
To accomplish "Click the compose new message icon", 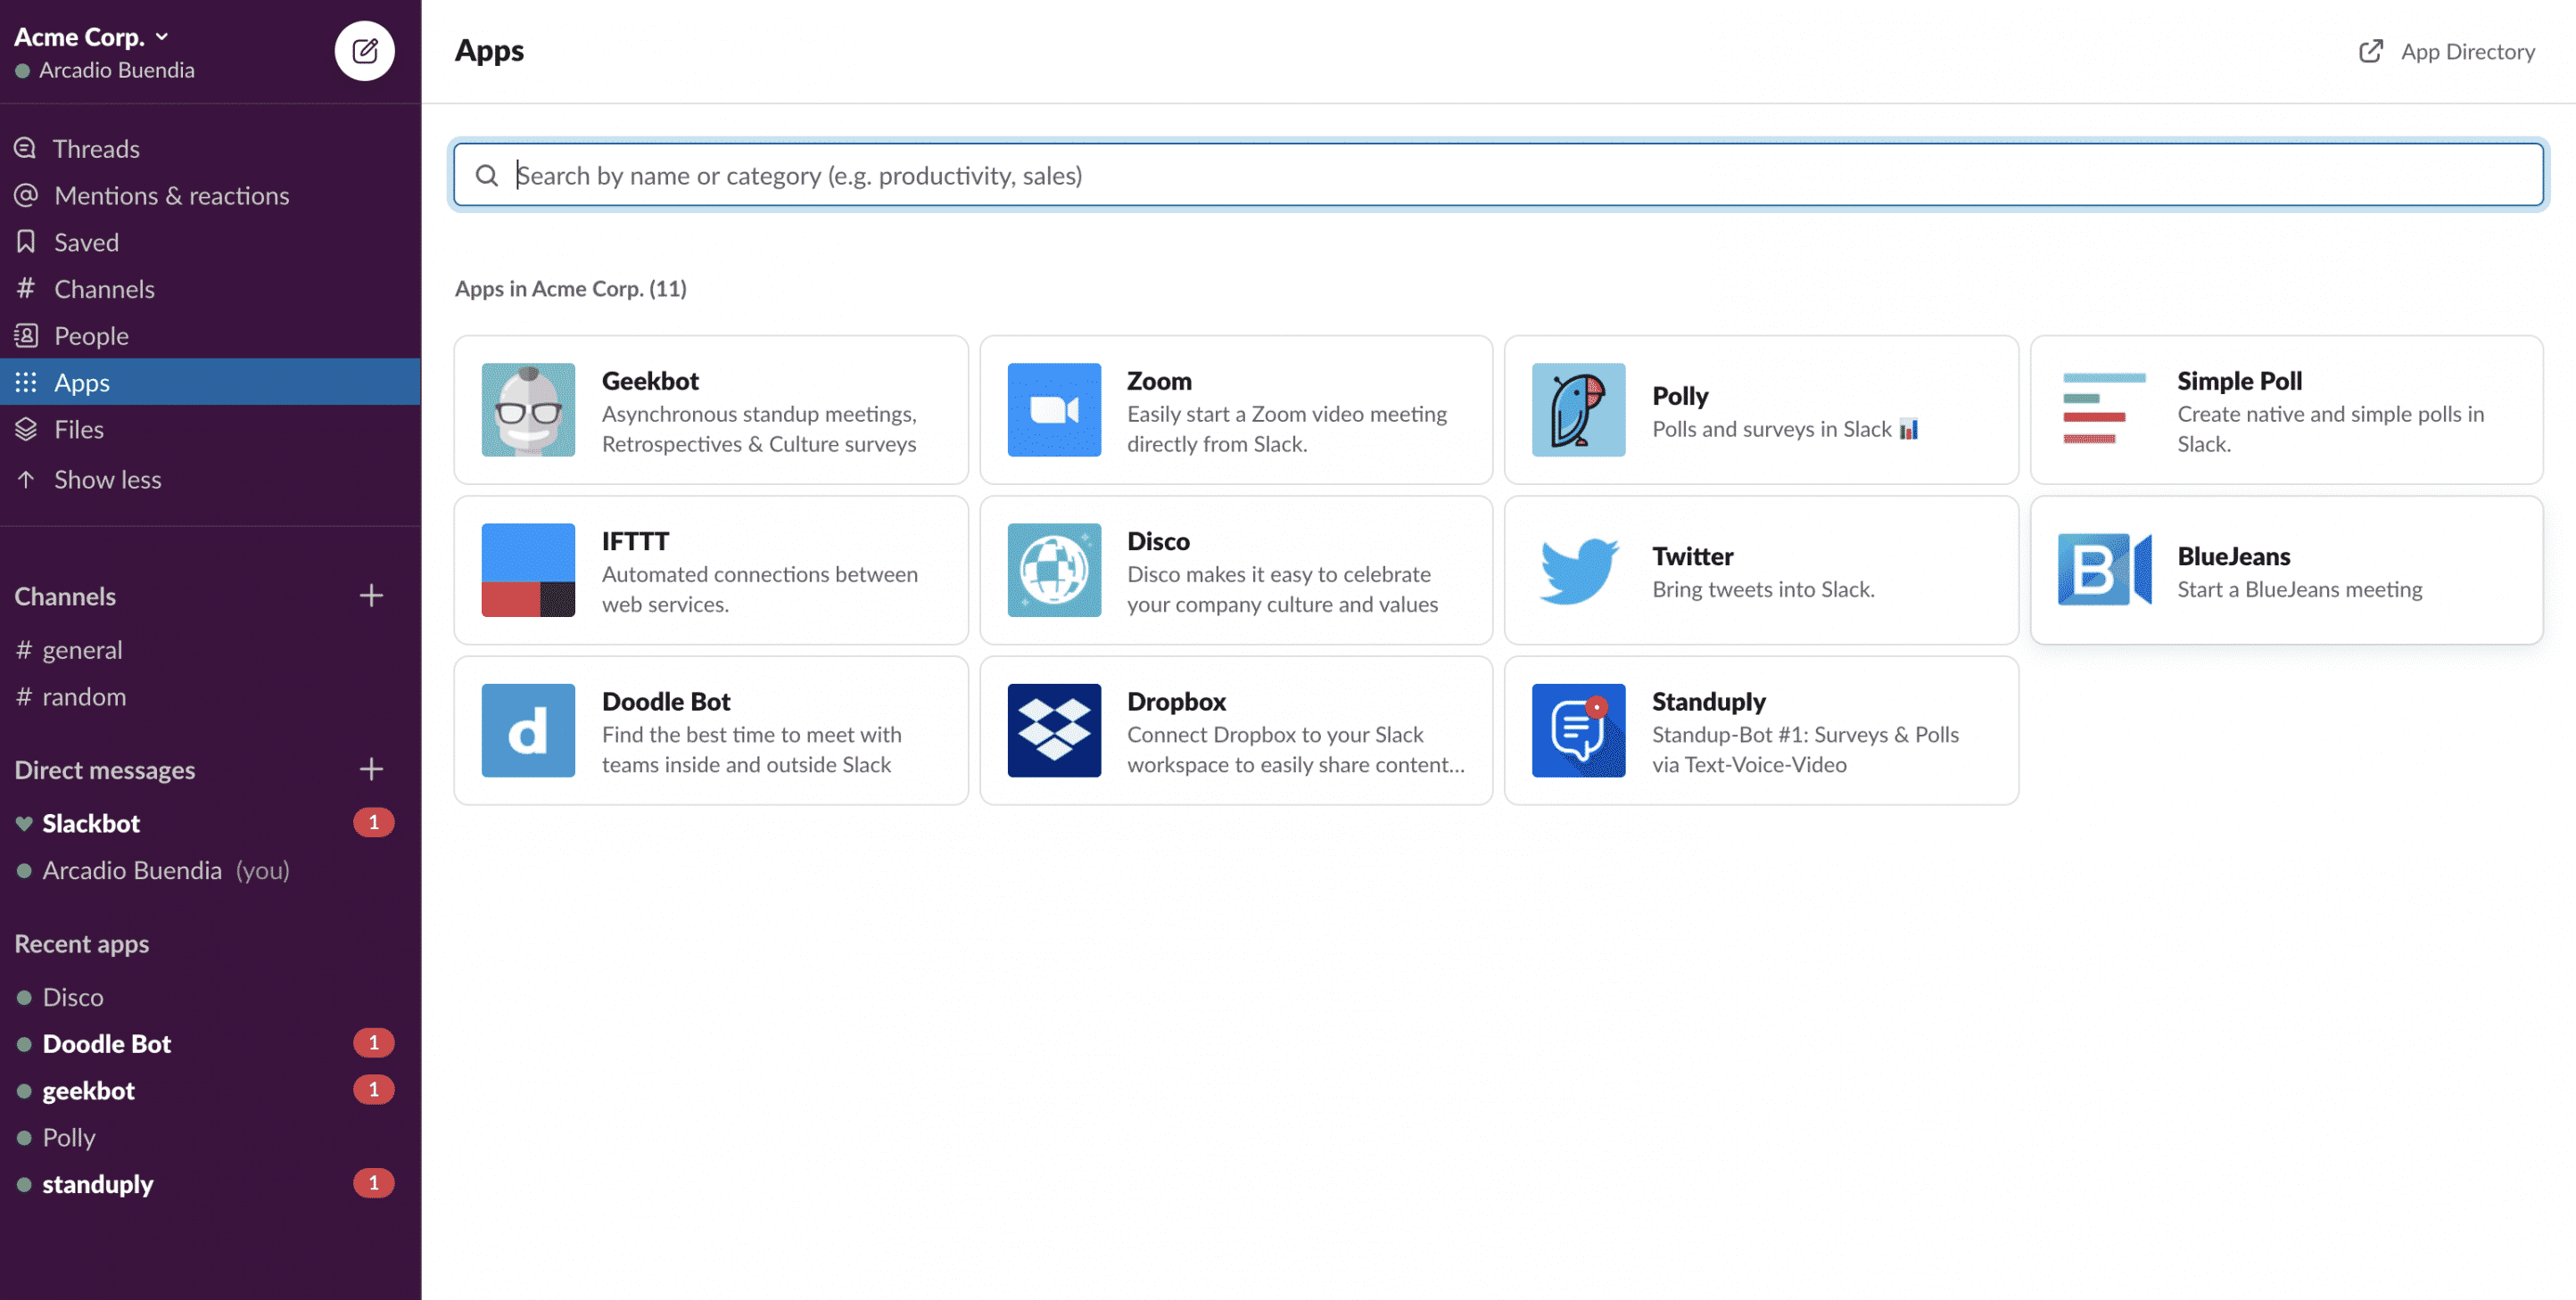I will pos(364,50).
